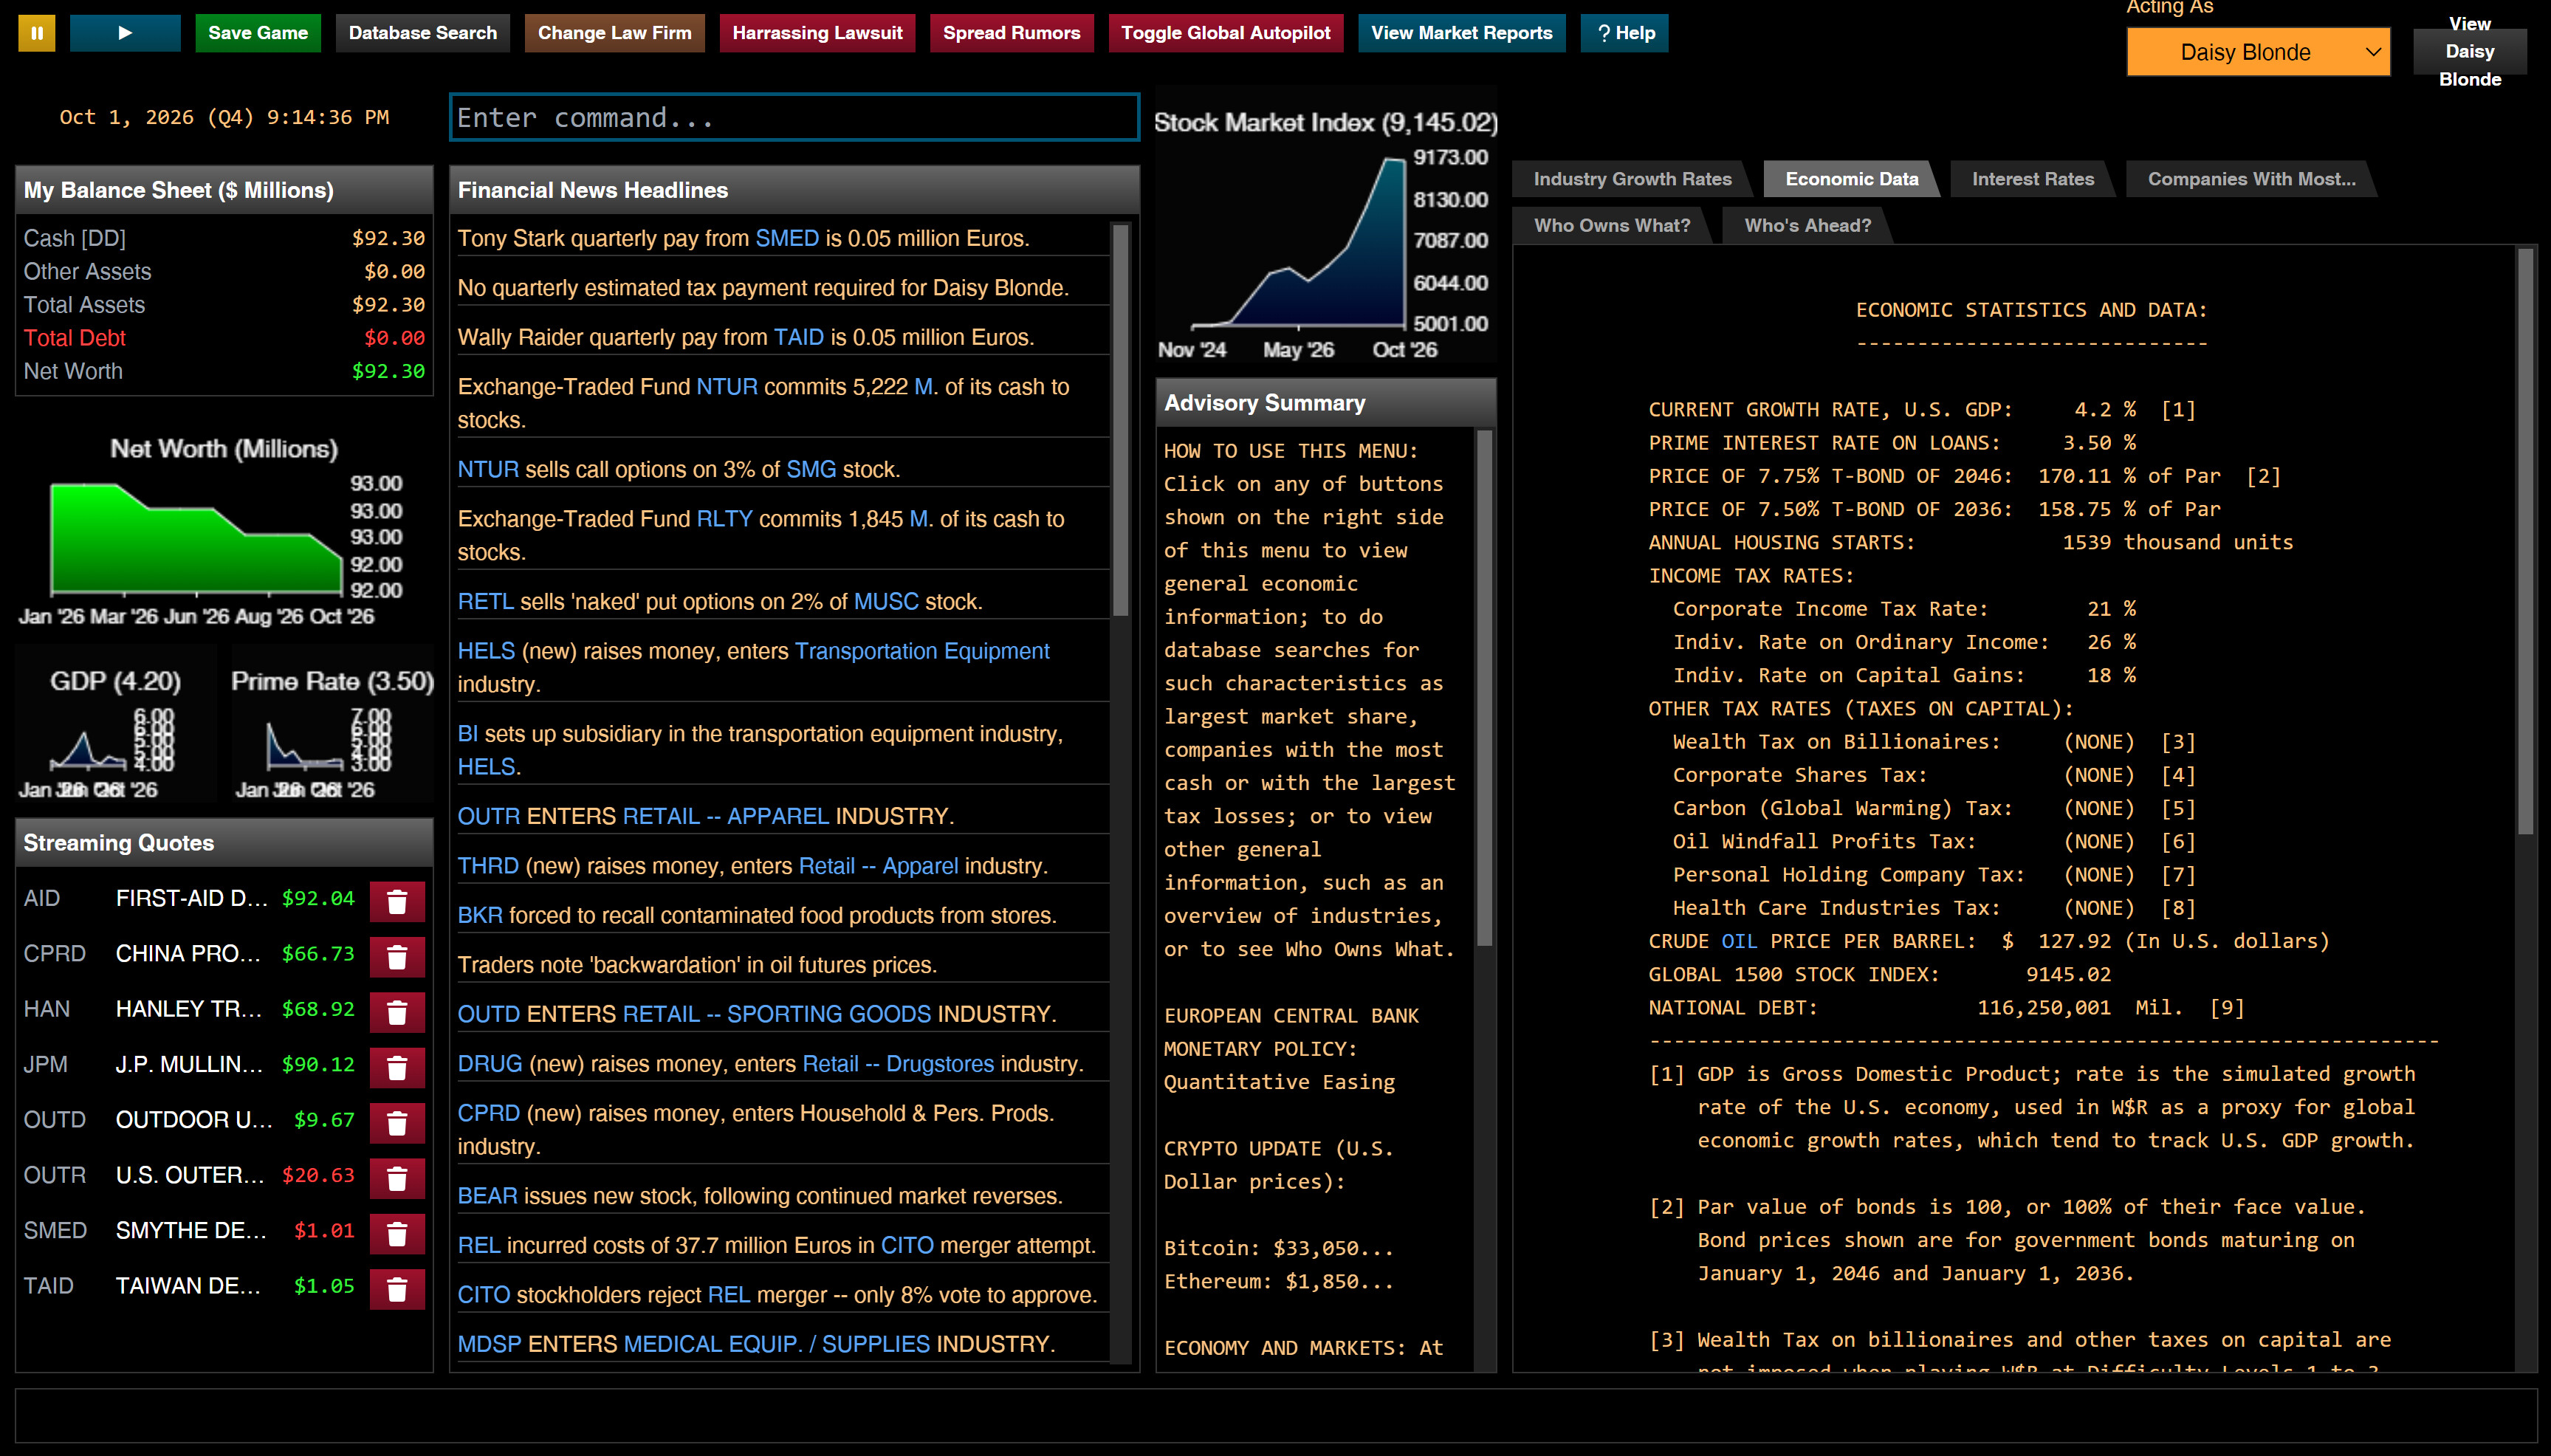Pause the game simulation

click(x=37, y=33)
